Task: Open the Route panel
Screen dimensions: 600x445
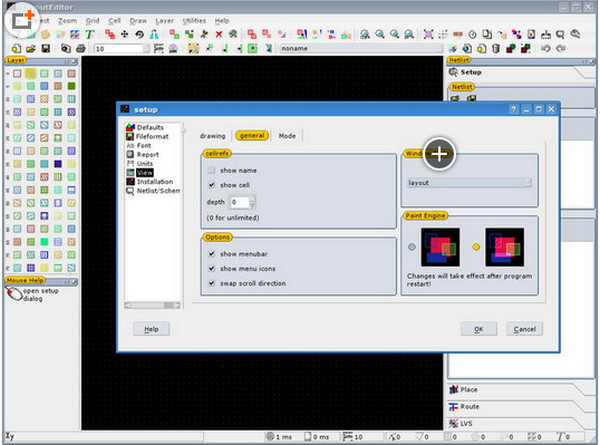Action: [472, 407]
